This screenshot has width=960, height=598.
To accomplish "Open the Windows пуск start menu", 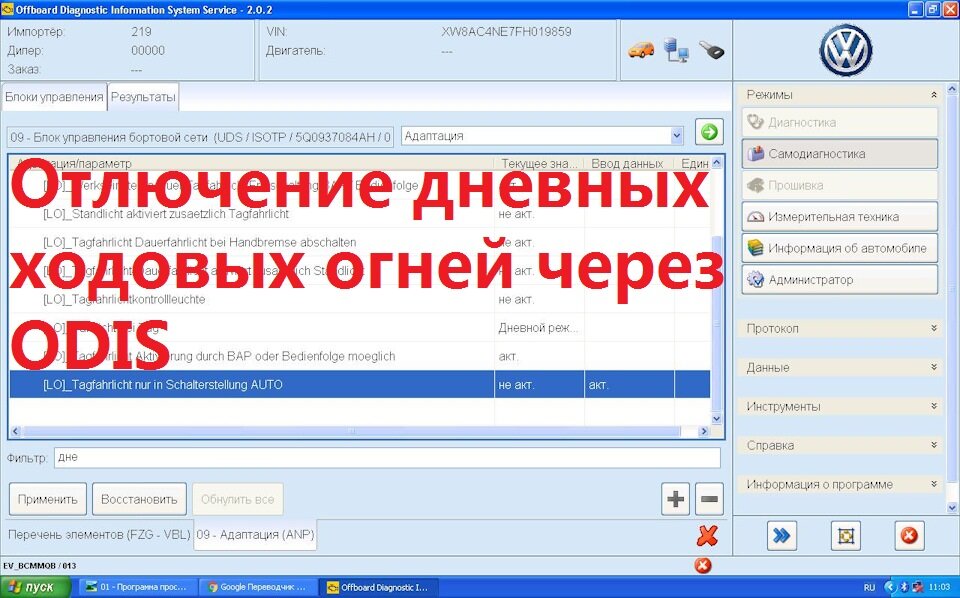I will tap(36, 587).
